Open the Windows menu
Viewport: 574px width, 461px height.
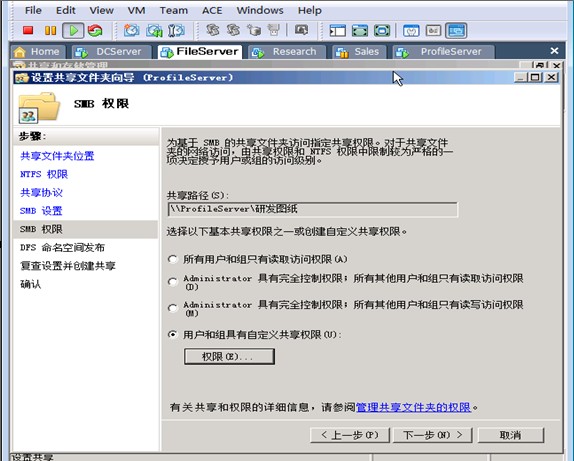260,10
